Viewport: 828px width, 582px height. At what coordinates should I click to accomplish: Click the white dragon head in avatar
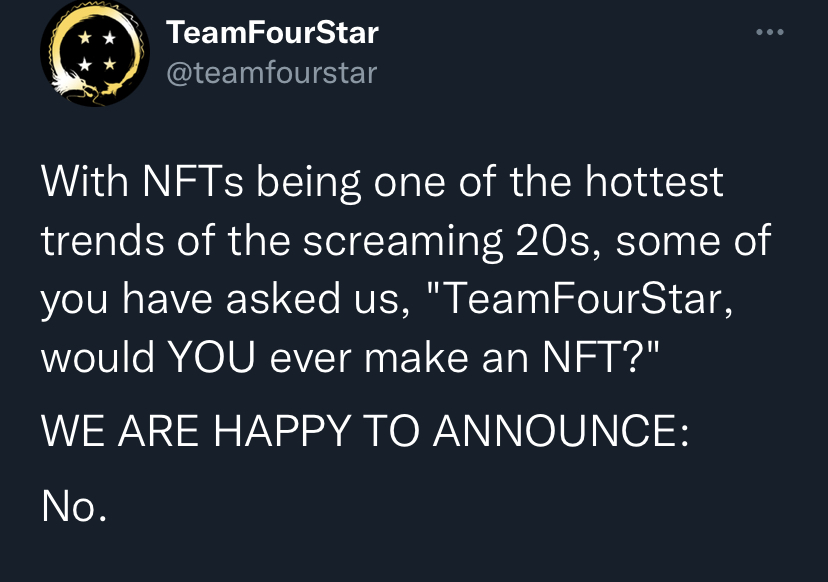tap(70, 86)
